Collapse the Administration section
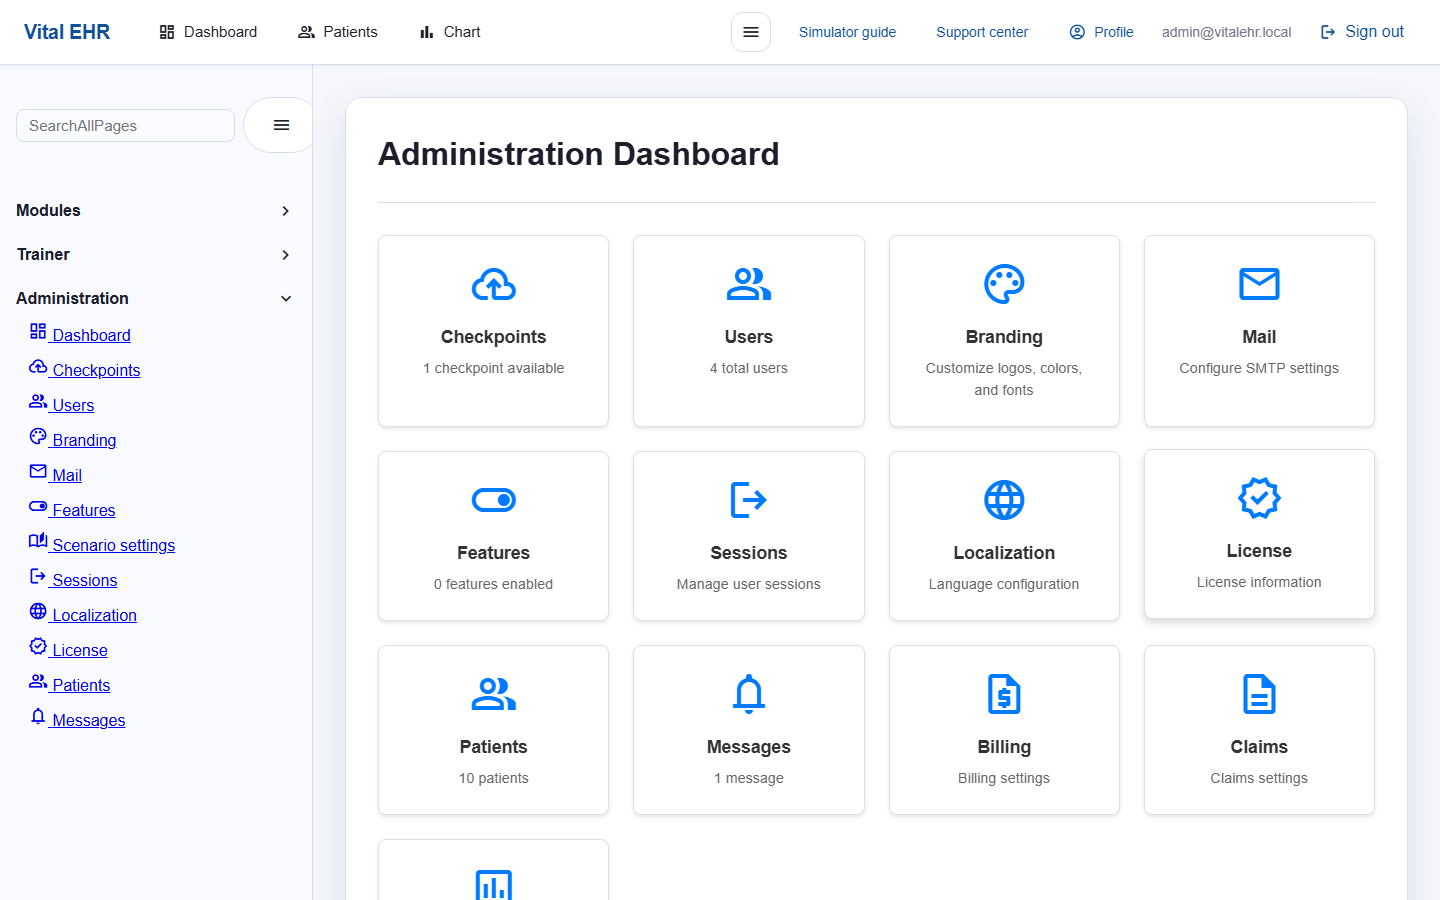The image size is (1440, 900). (155, 298)
